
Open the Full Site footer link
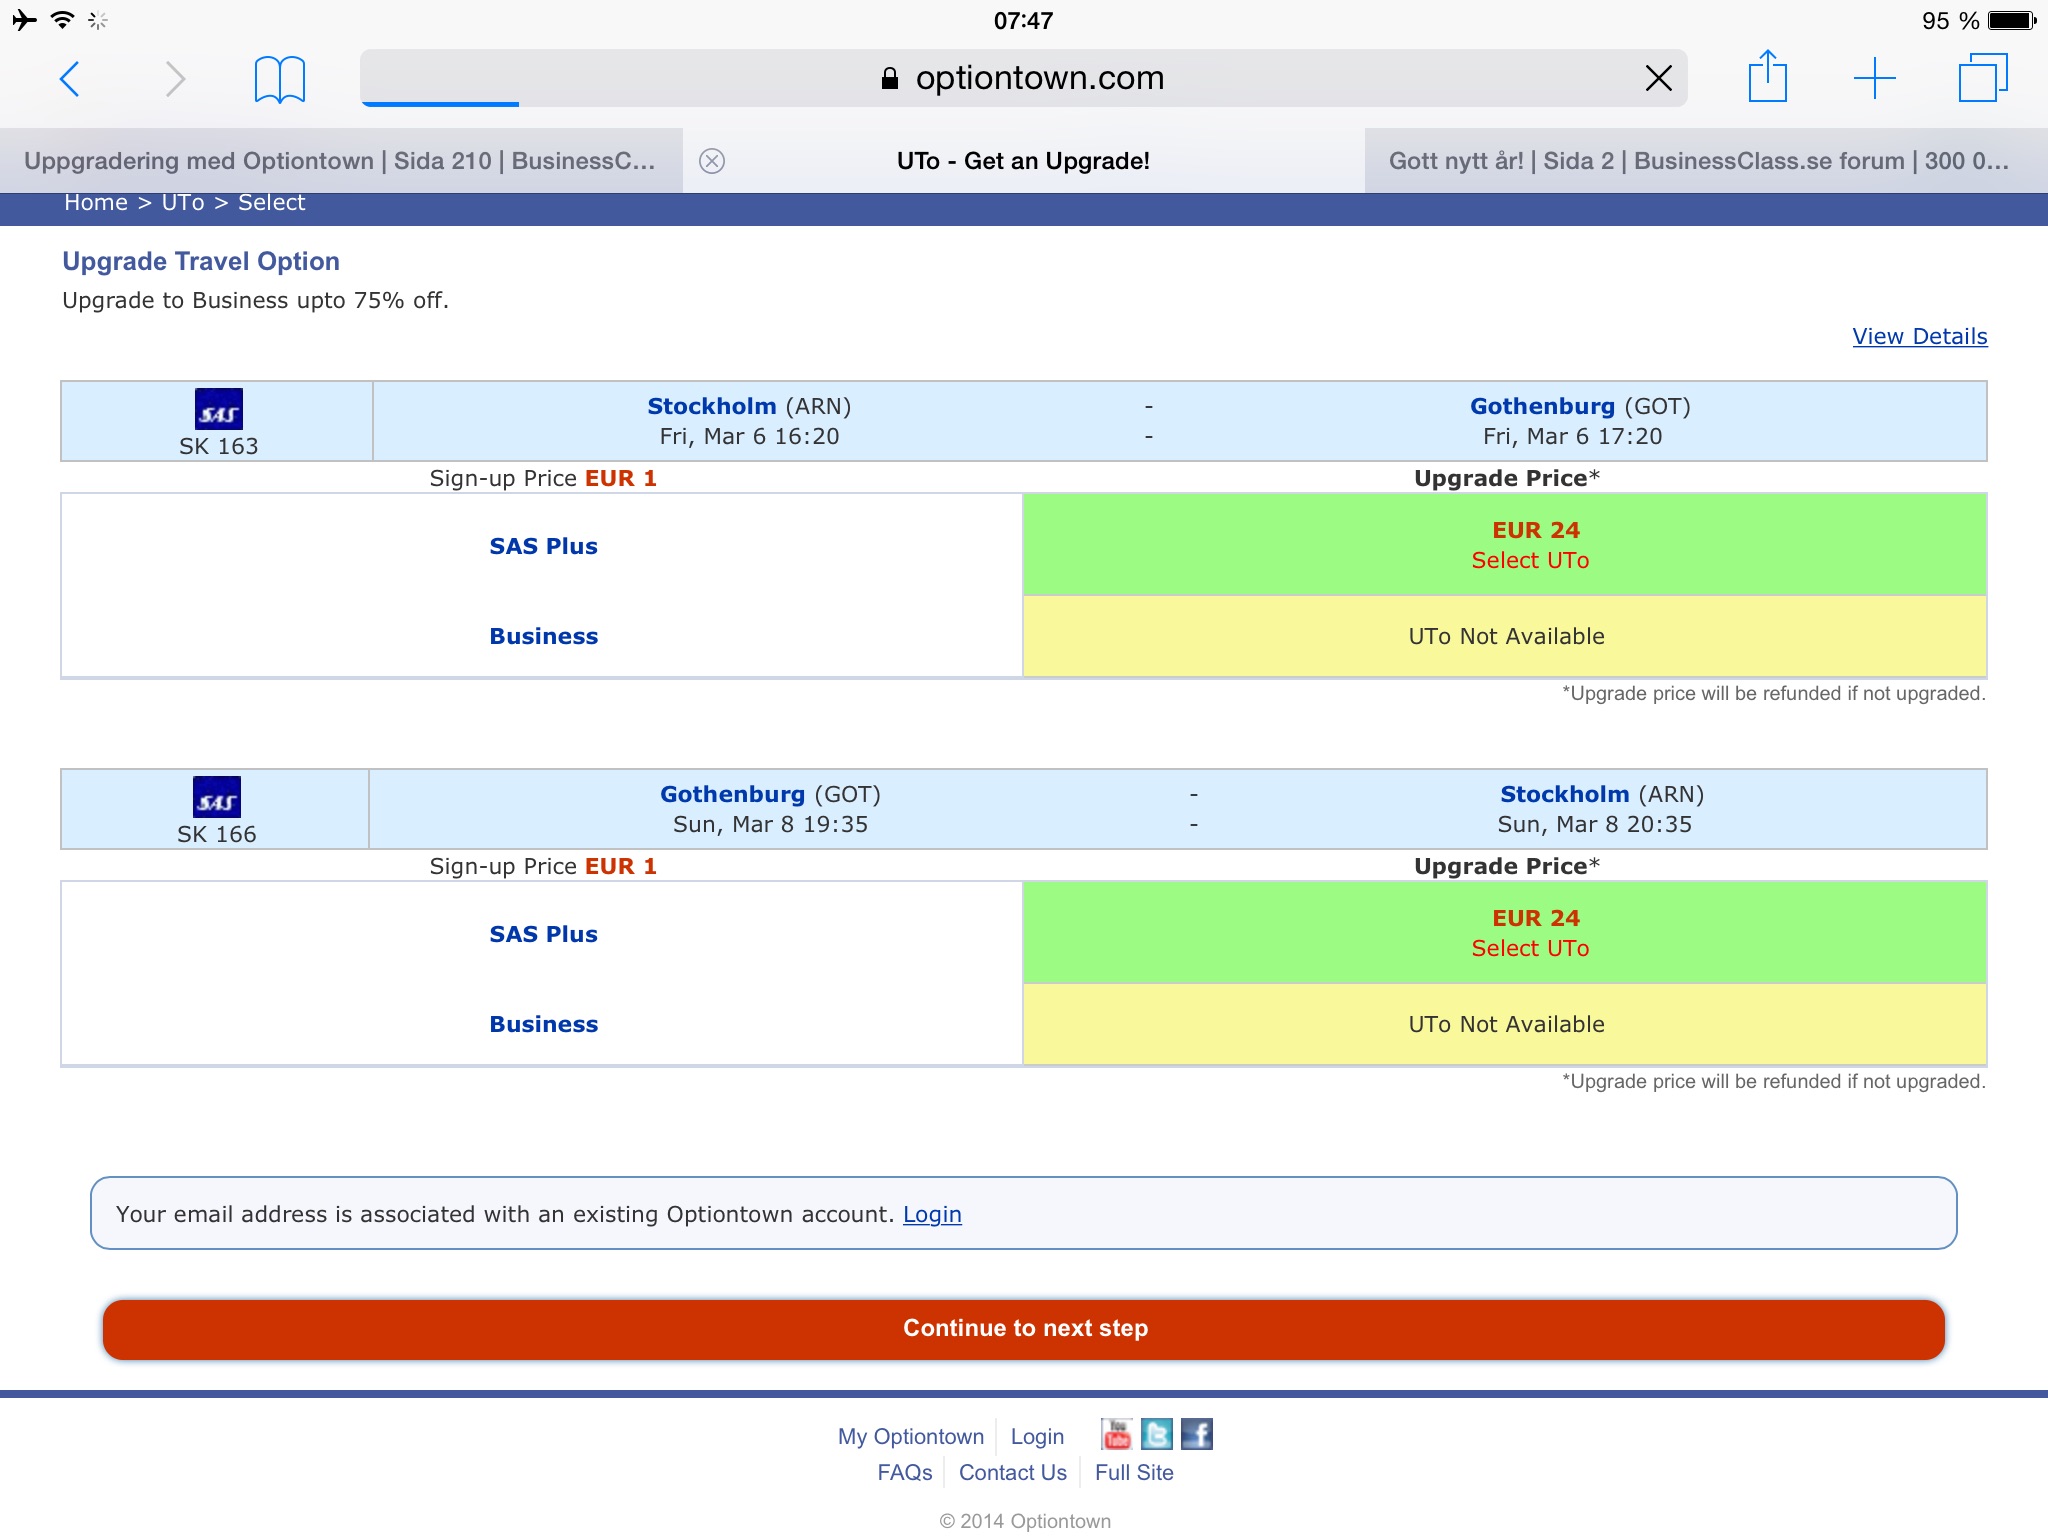[x=1134, y=1473]
